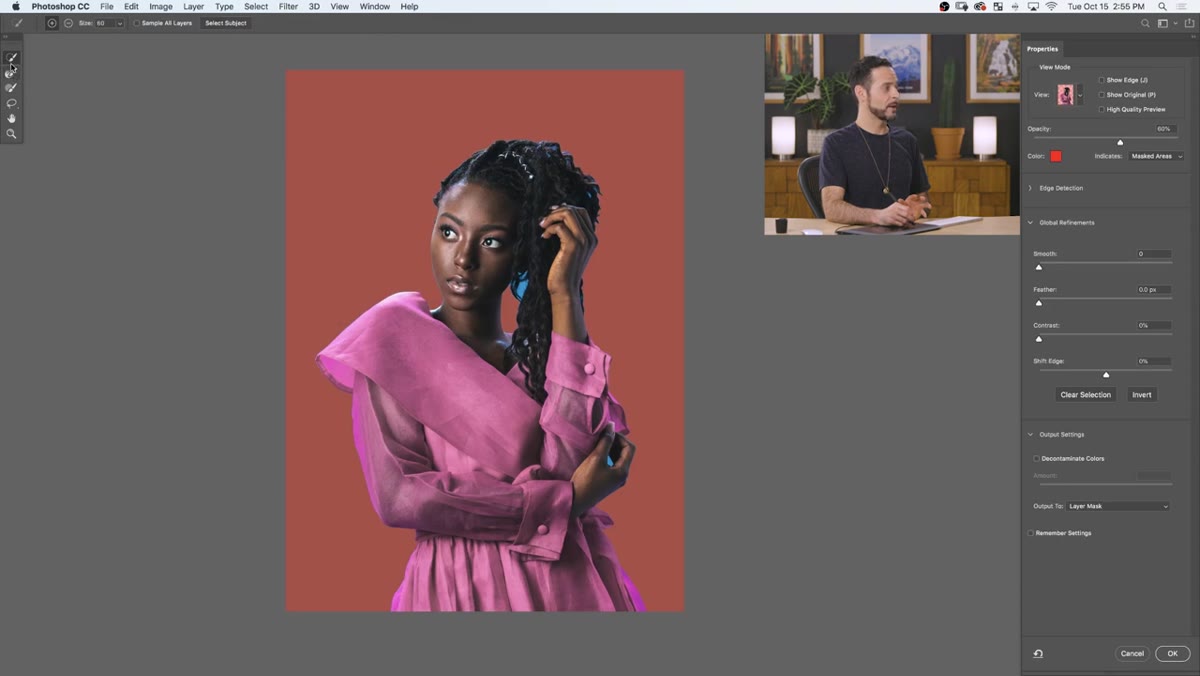Screen dimensions: 1200x676
Task: Select the Brush tool in toolbox
Action: pos(11,88)
